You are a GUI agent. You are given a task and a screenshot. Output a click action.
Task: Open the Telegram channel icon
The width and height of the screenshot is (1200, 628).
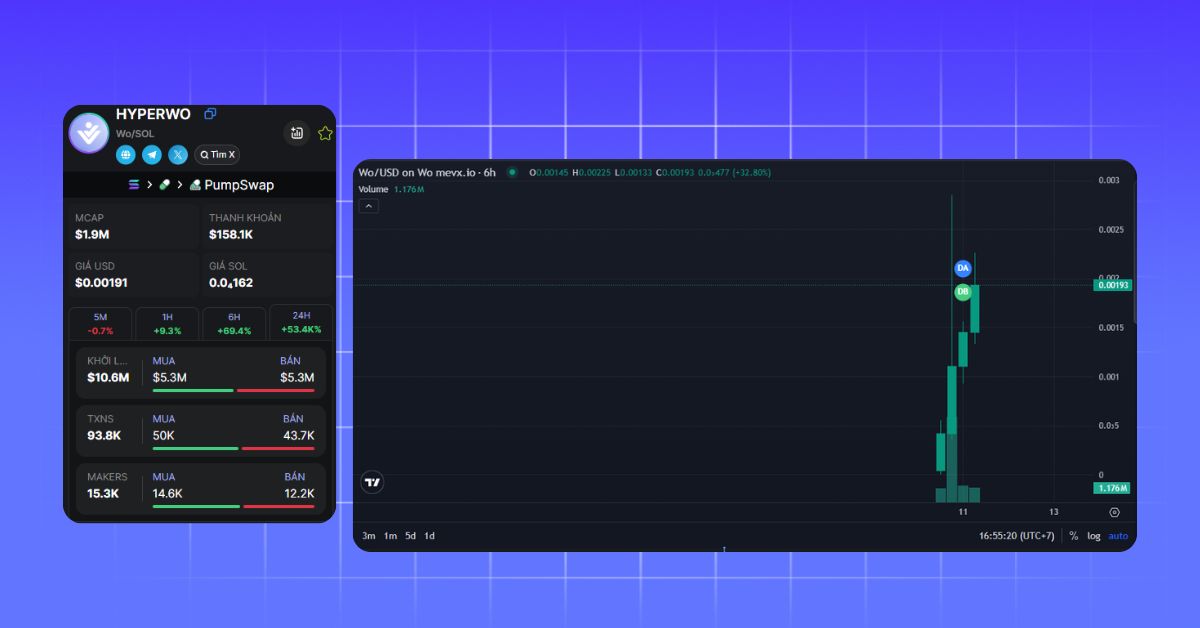tap(152, 154)
